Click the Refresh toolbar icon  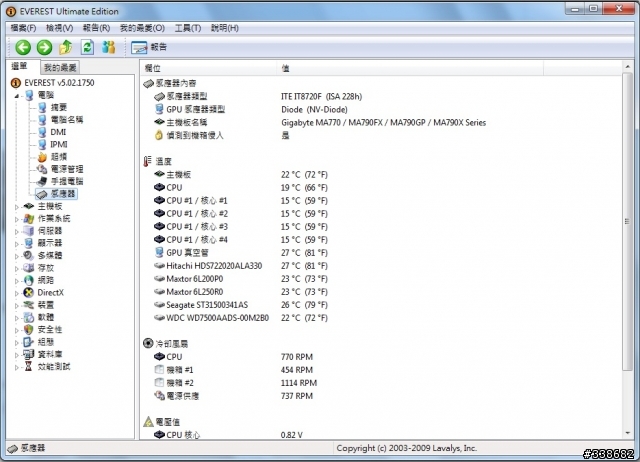(87, 47)
